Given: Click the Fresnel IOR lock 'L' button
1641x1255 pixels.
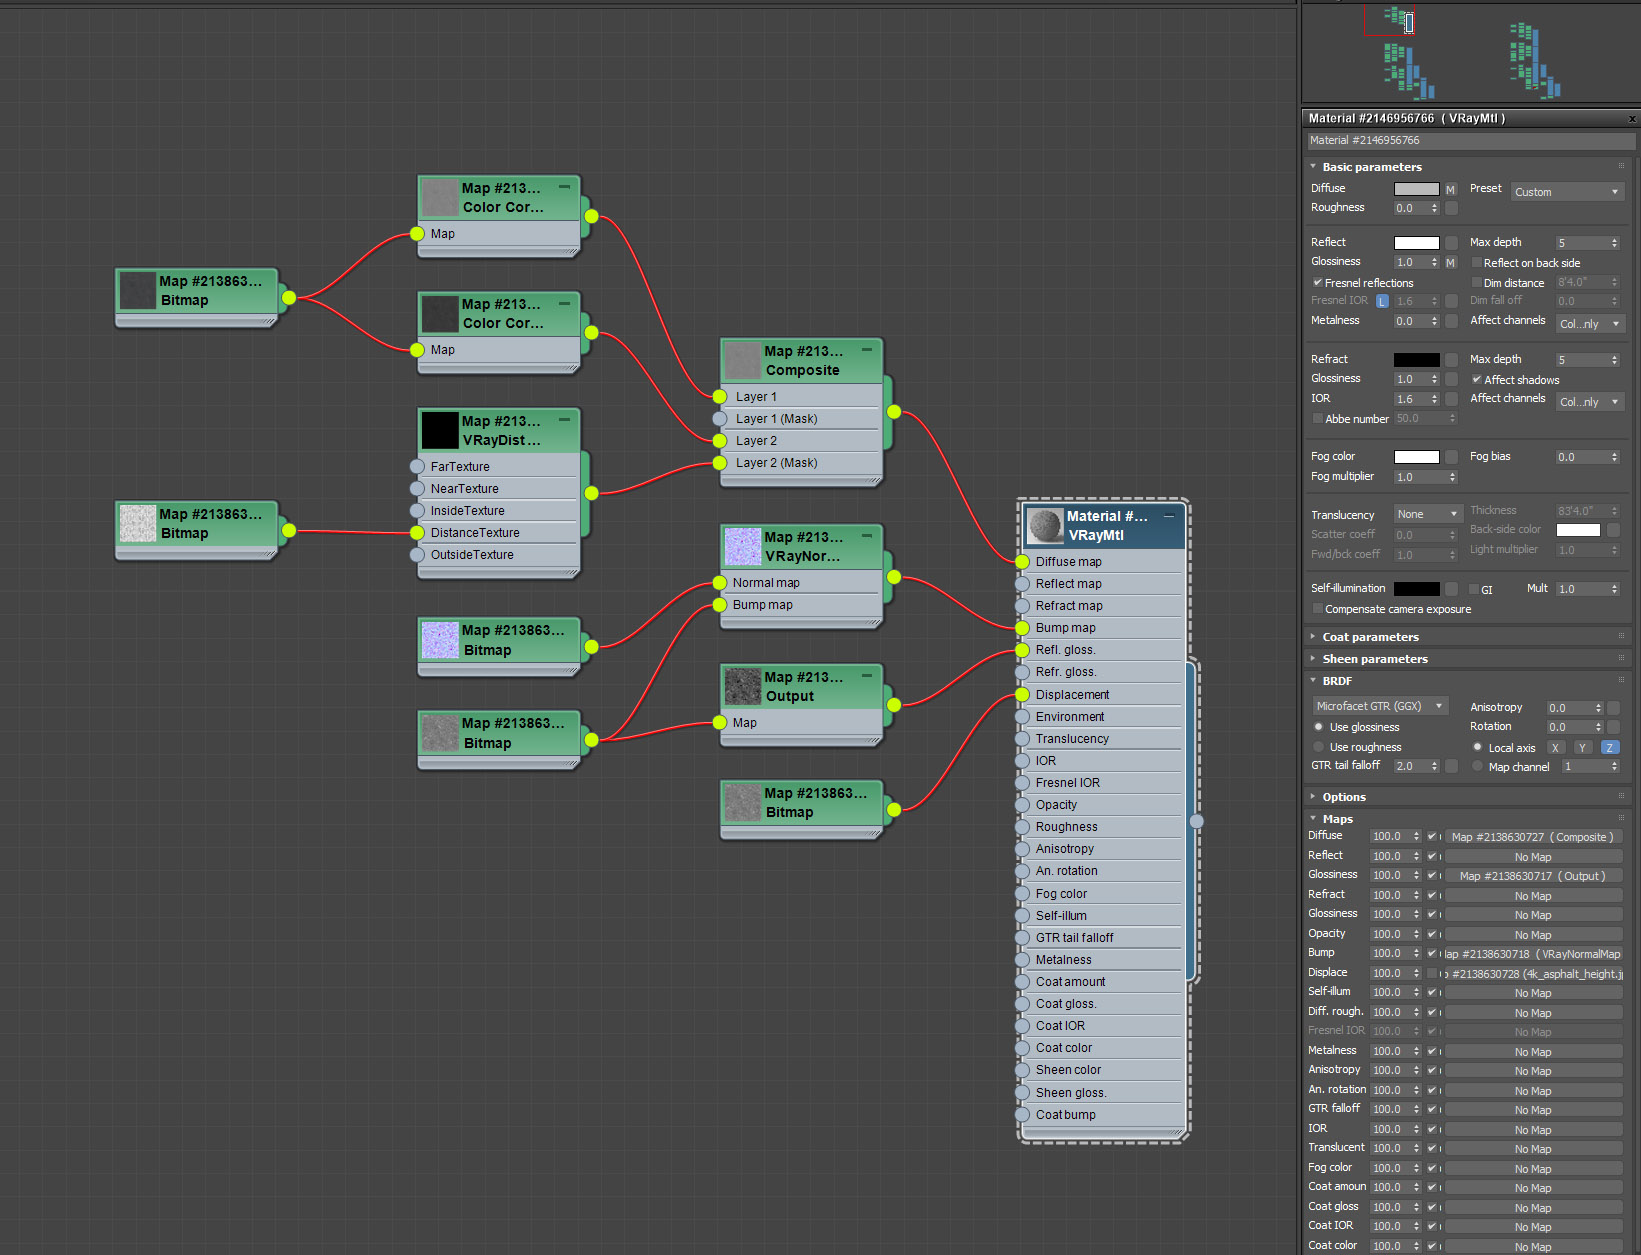Looking at the screenshot, I should click(1382, 301).
